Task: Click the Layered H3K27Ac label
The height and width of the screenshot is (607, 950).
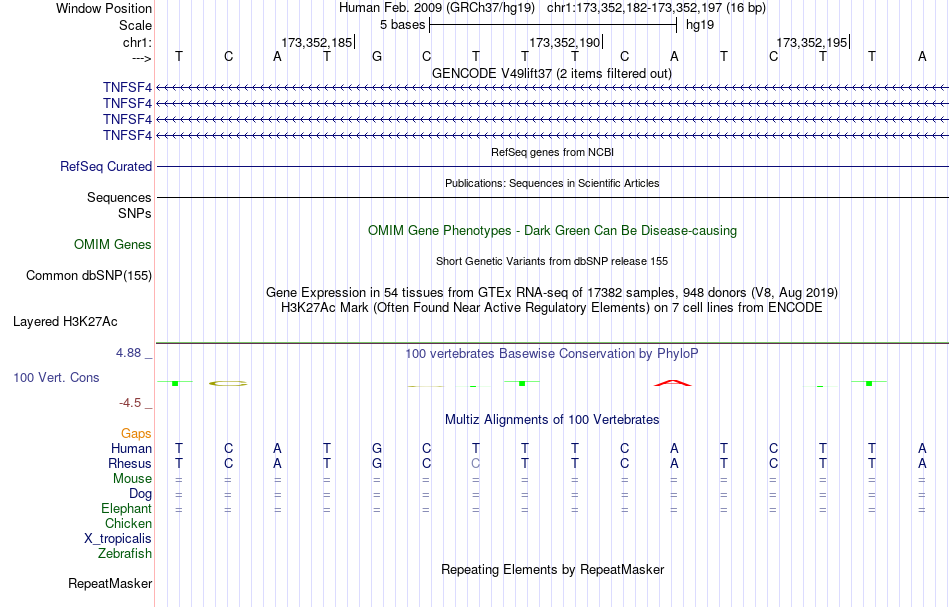Action: click(65, 322)
